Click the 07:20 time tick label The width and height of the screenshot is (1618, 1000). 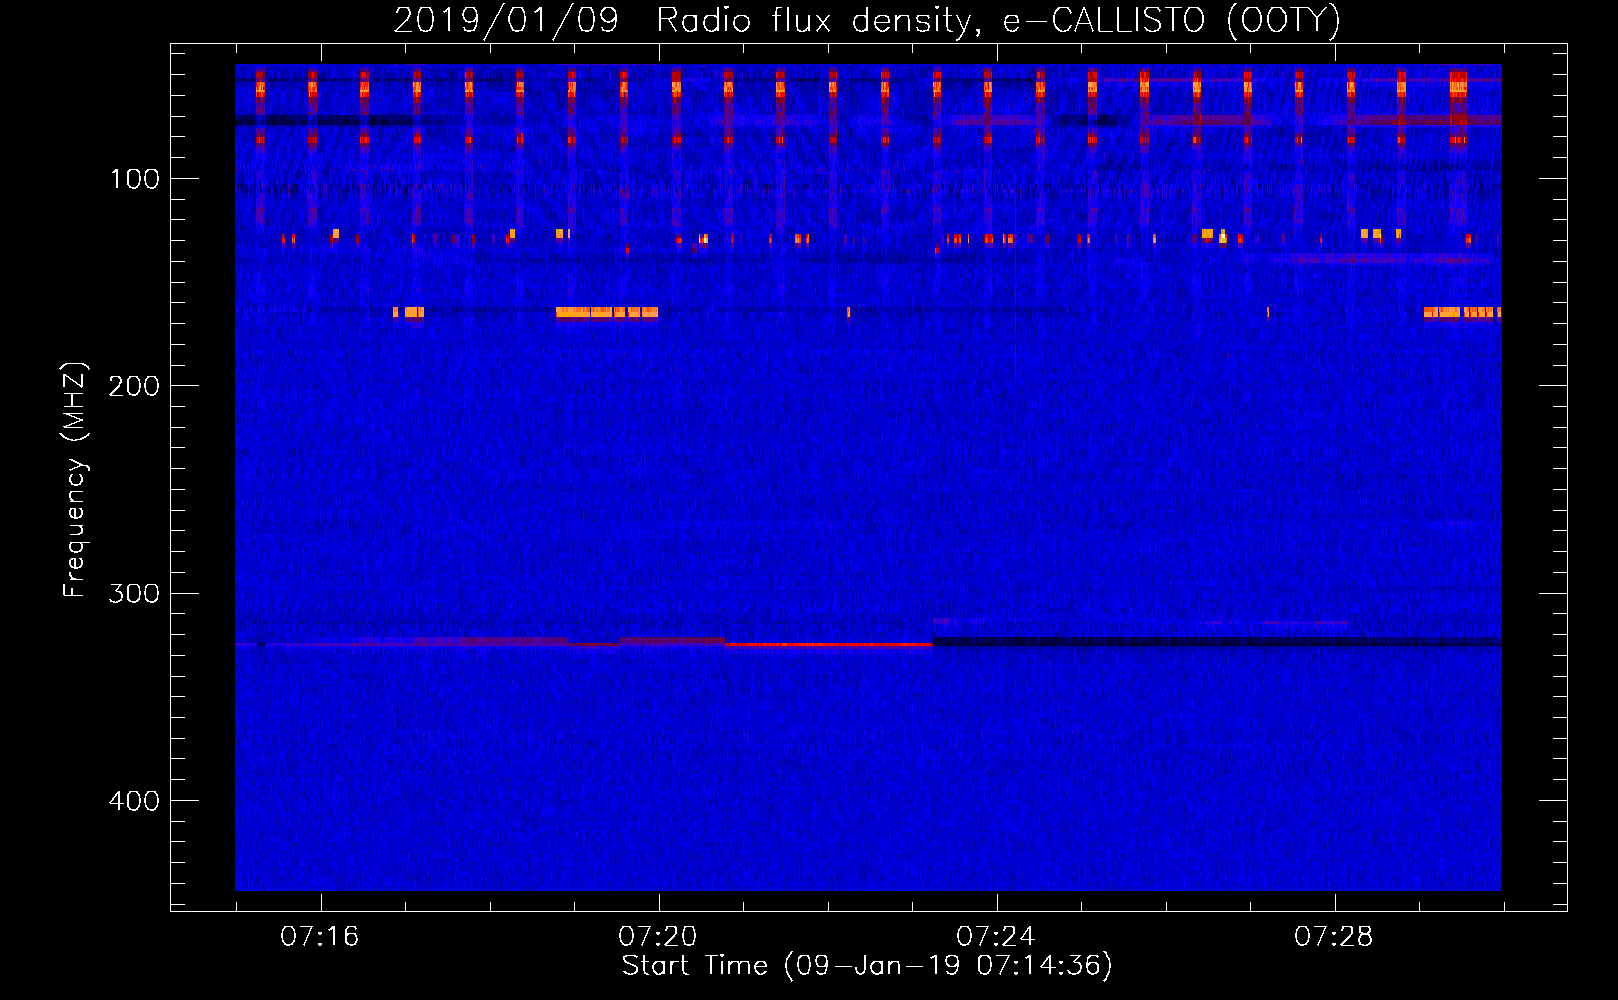pyautogui.click(x=658, y=937)
